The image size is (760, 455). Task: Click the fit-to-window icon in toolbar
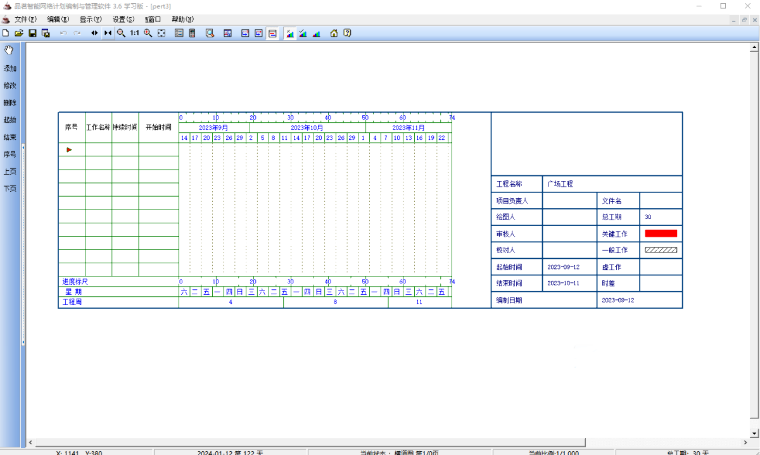161,33
